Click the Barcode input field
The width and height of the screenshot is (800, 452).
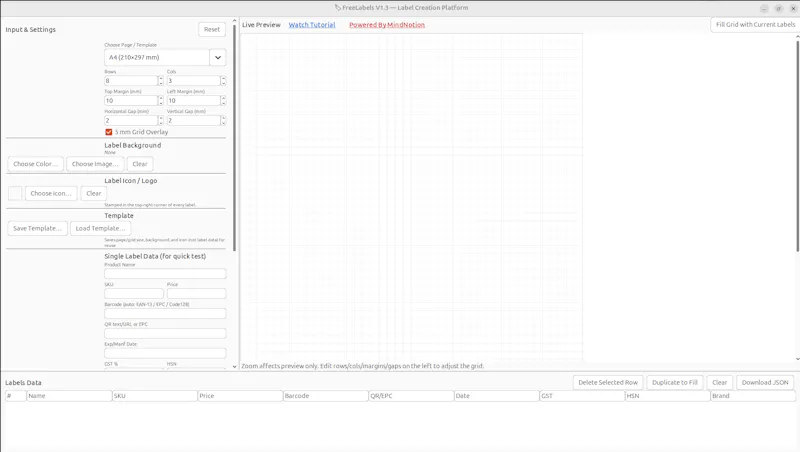coord(165,314)
